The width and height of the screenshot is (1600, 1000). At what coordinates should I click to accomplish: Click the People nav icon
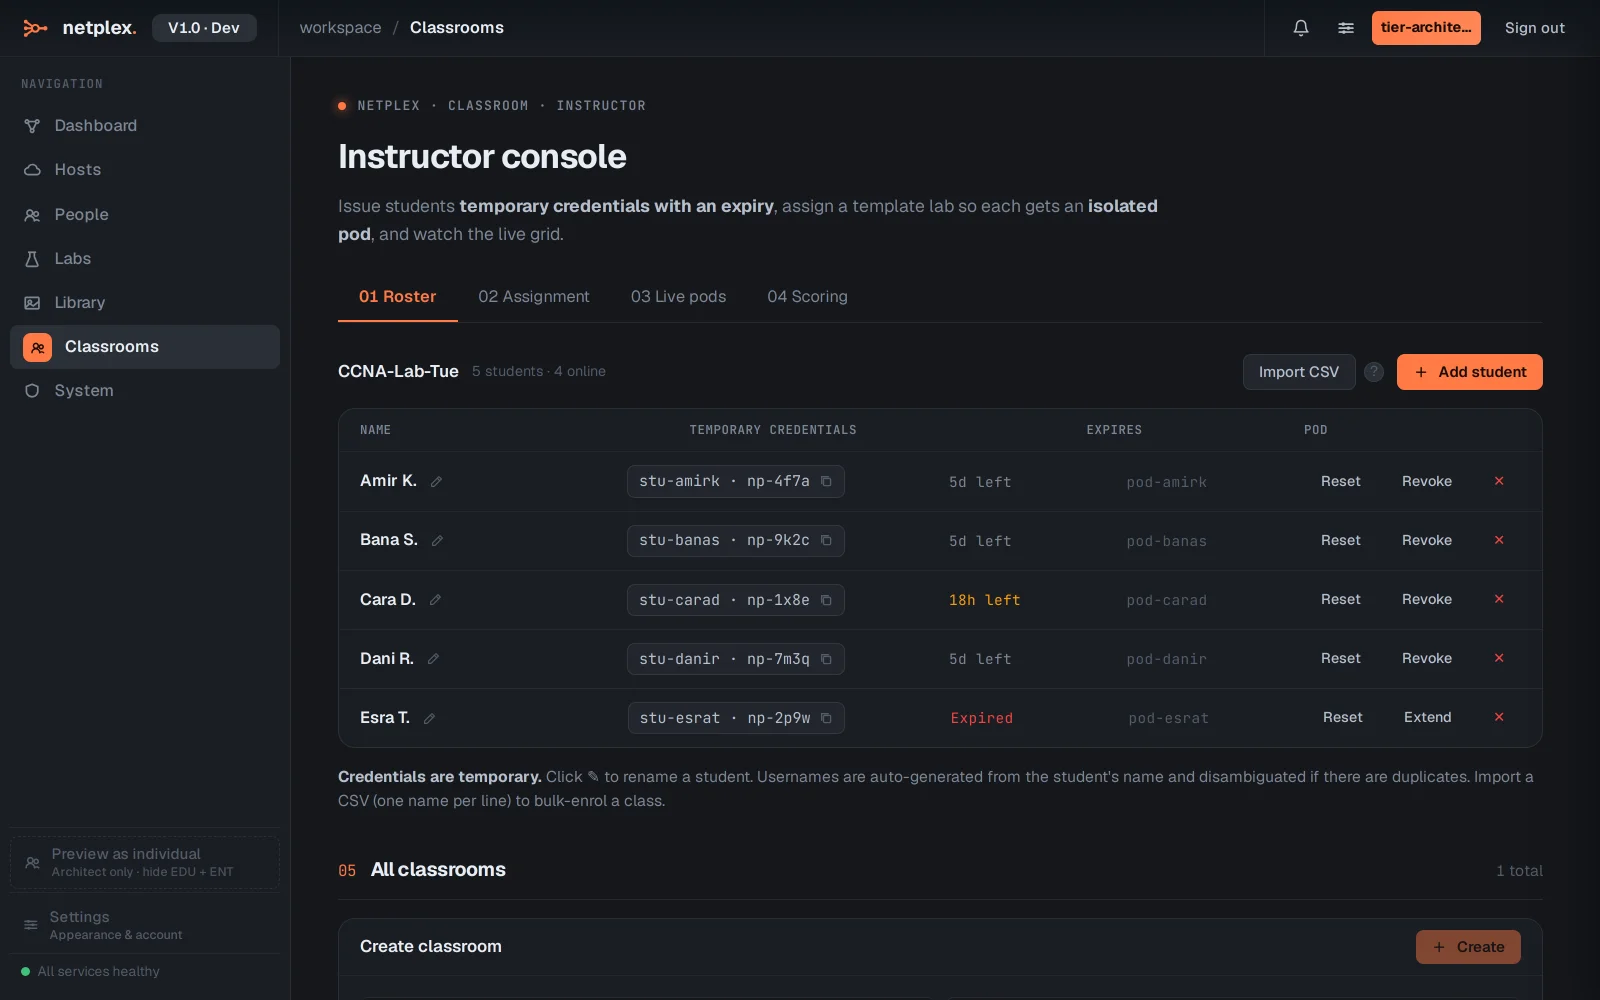point(32,215)
